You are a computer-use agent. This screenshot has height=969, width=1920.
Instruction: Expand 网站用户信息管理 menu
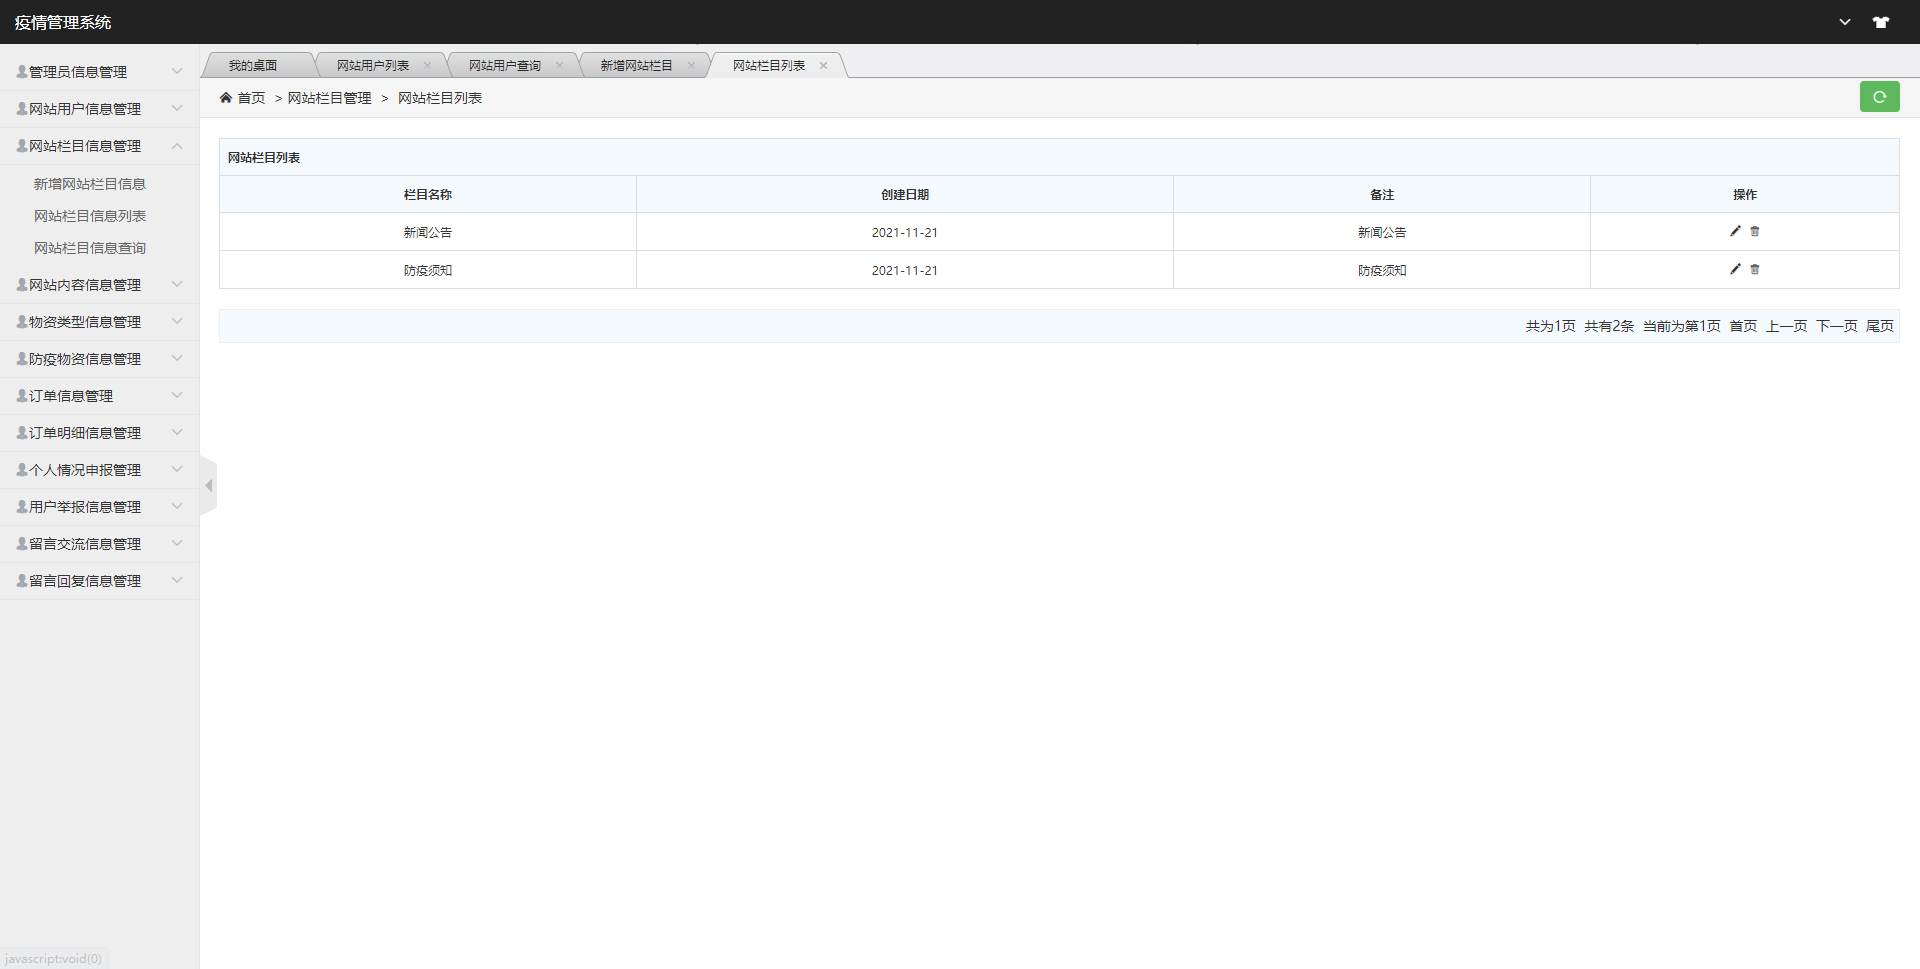click(x=99, y=109)
